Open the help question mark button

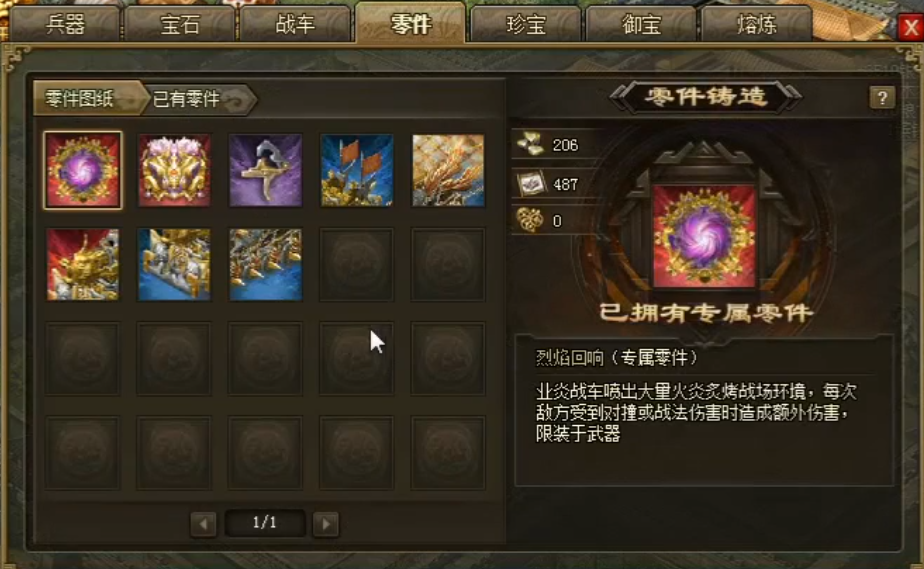[x=882, y=98]
